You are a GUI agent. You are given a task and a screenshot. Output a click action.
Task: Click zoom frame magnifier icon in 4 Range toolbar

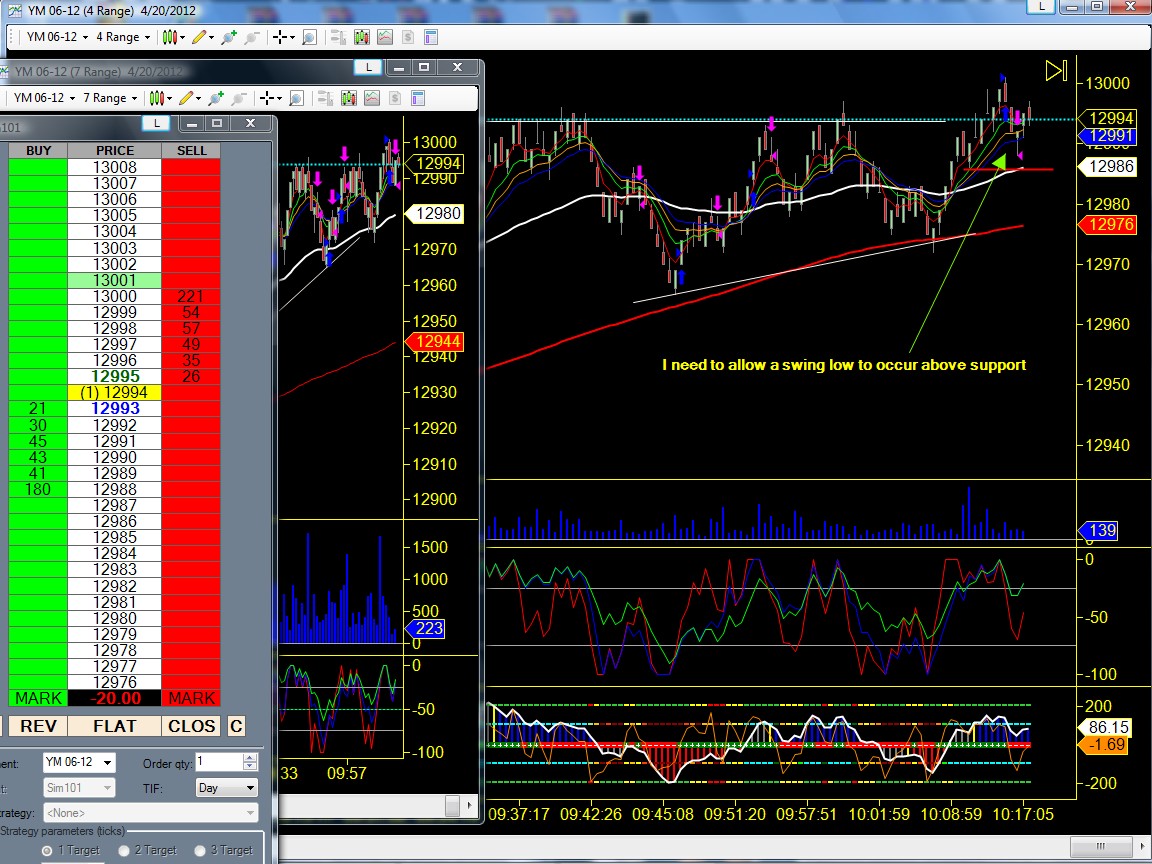point(309,37)
